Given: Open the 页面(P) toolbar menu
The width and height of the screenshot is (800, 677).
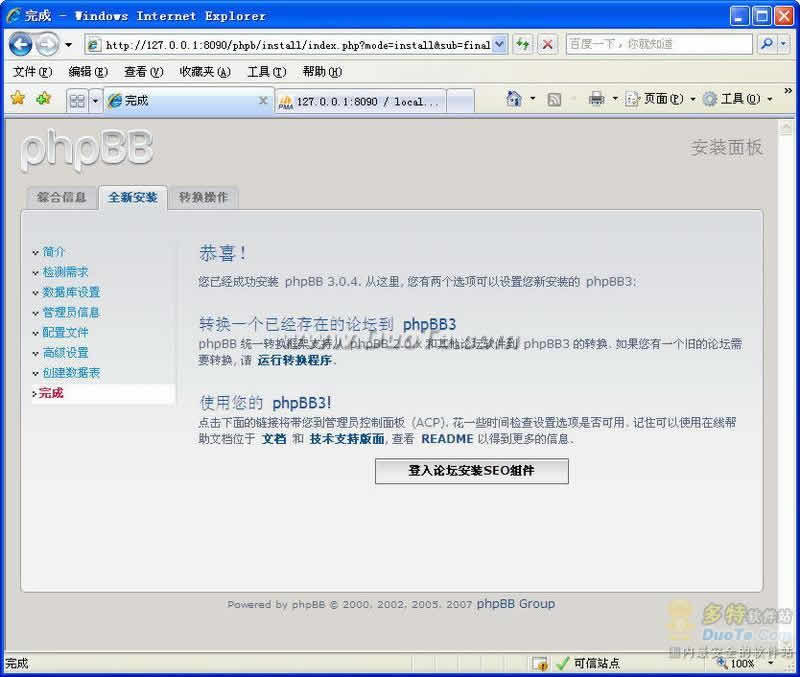Looking at the screenshot, I should coord(660,98).
